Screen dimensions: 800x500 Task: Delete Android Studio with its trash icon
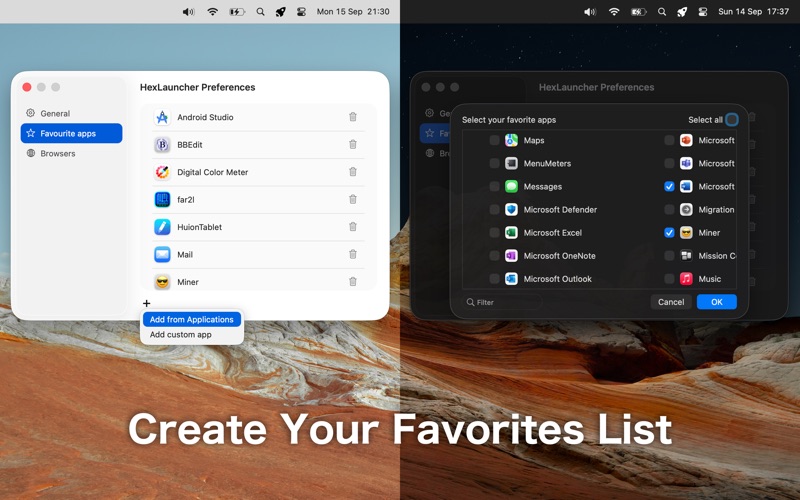click(353, 117)
